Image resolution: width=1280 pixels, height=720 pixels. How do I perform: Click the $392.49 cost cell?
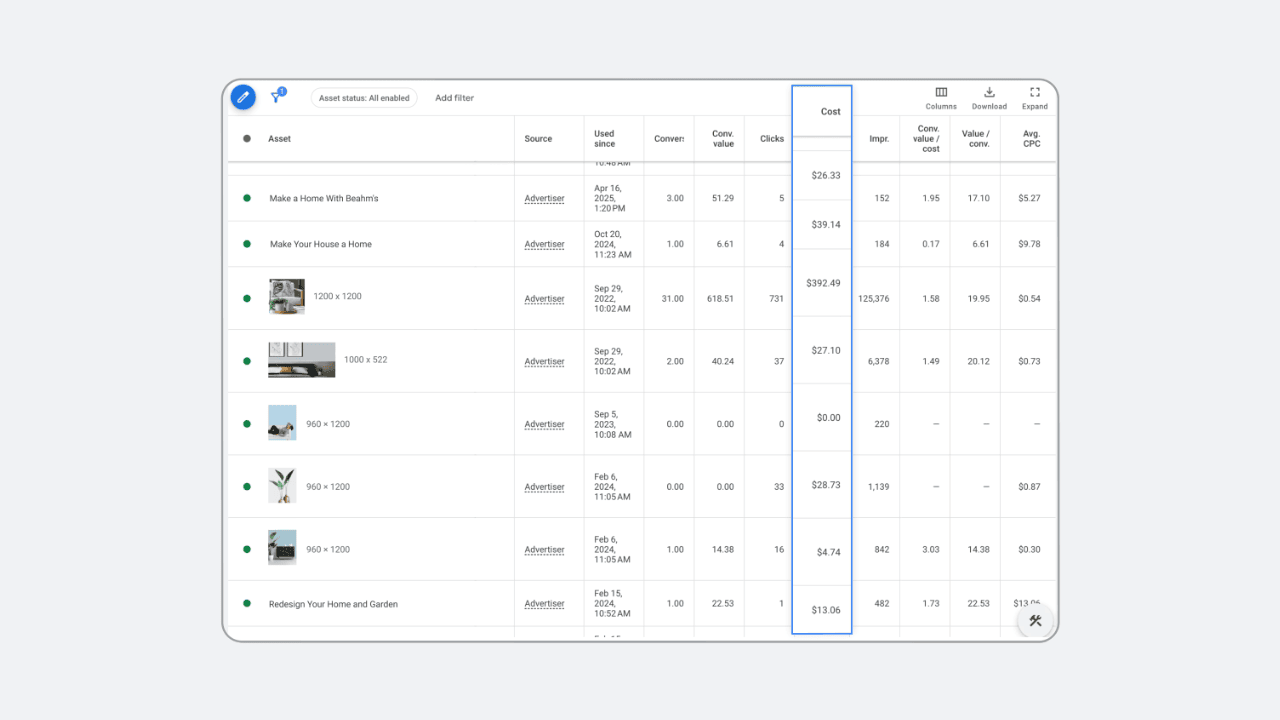tap(823, 283)
